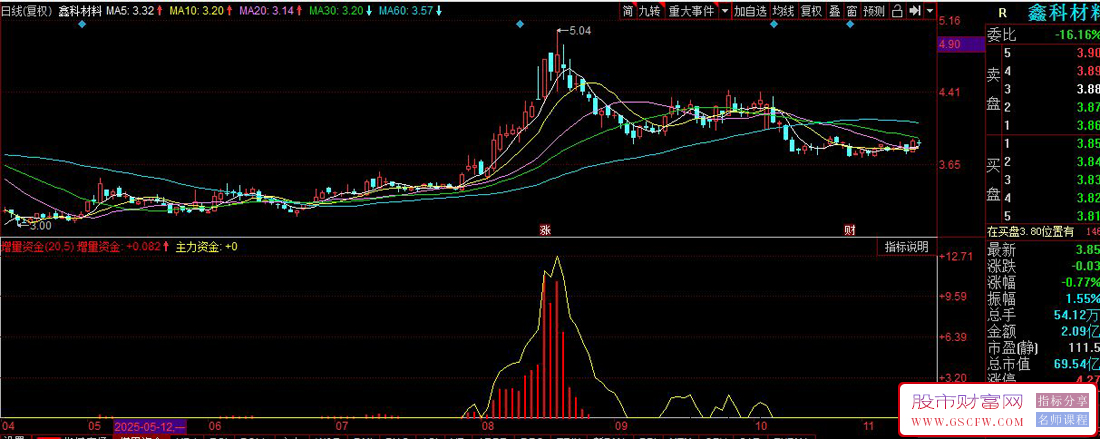Click the leftmost blue diamond event marker
This screenshot has height=439, width=1100.
(82, 25)
